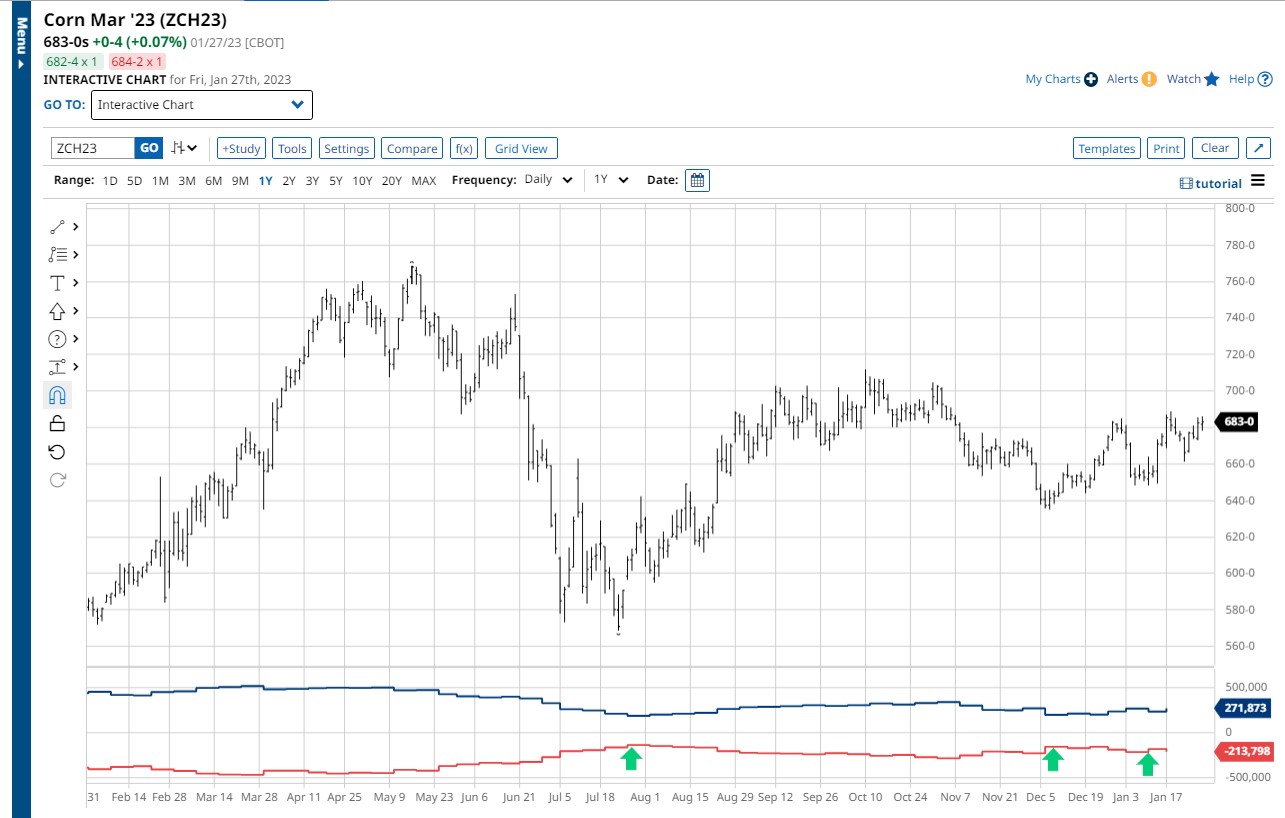Viewport: 1285px width, 818px height.
Task: Set range to 5Y
Action: click(x=337, y=181)
